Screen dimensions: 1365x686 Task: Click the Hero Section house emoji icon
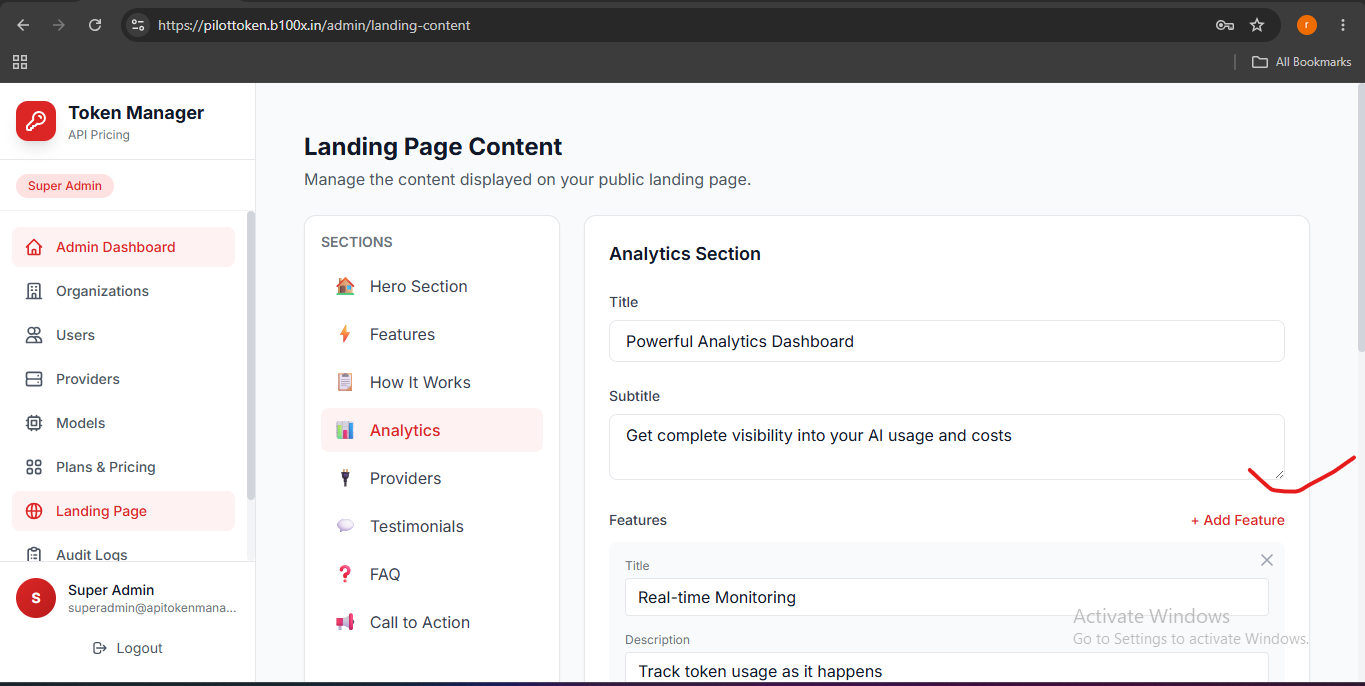point(345,286)
